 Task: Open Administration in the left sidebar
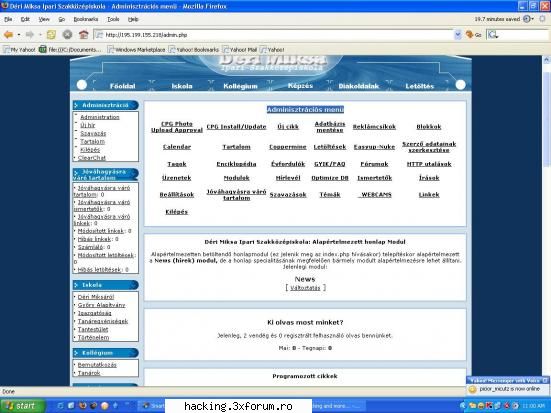[x=99, y=117]
